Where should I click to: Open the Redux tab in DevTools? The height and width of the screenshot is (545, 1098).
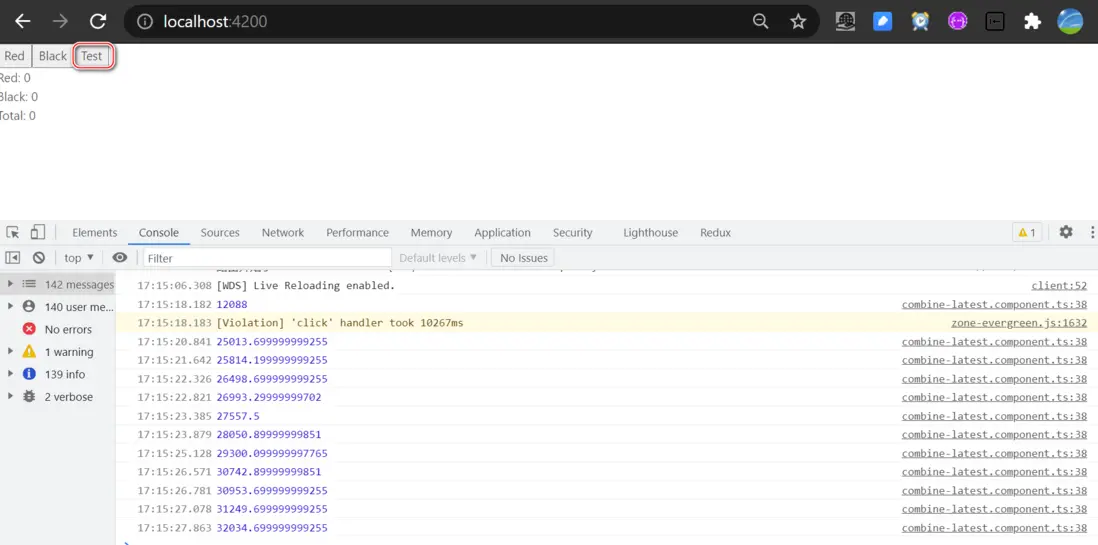tap(715, 232)
